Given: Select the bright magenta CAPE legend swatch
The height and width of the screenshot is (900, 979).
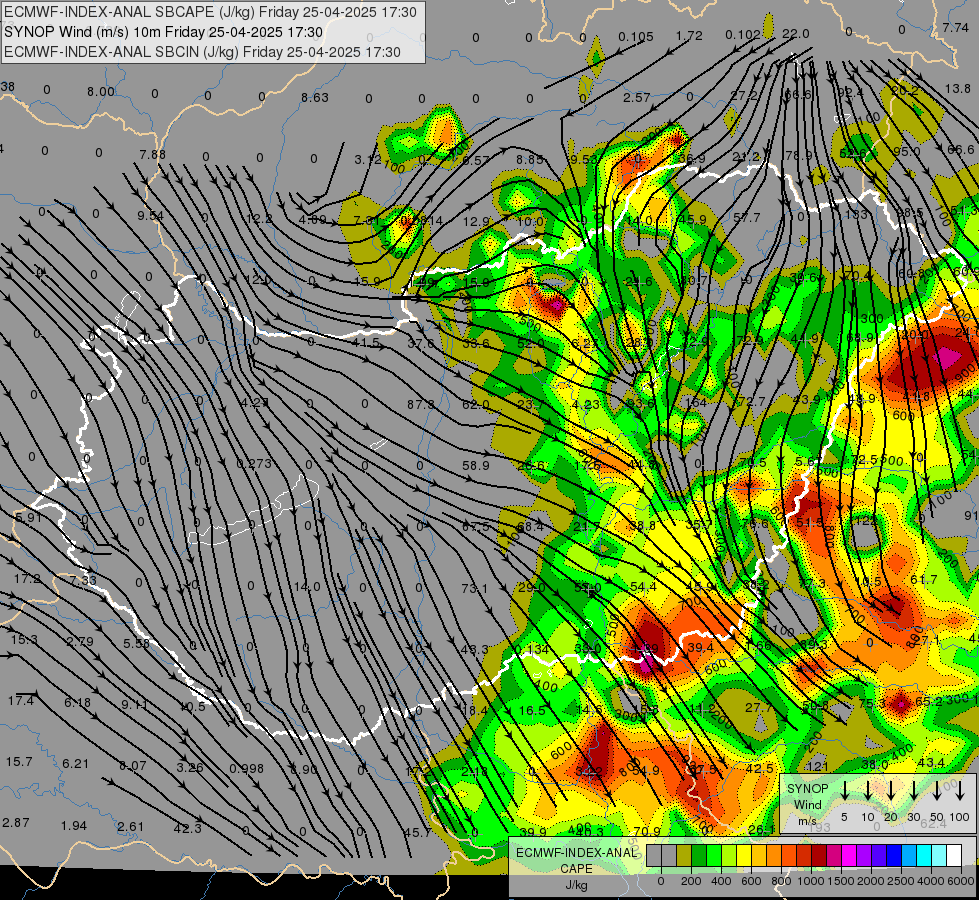Looking at the screenshot, I should 849,855.
